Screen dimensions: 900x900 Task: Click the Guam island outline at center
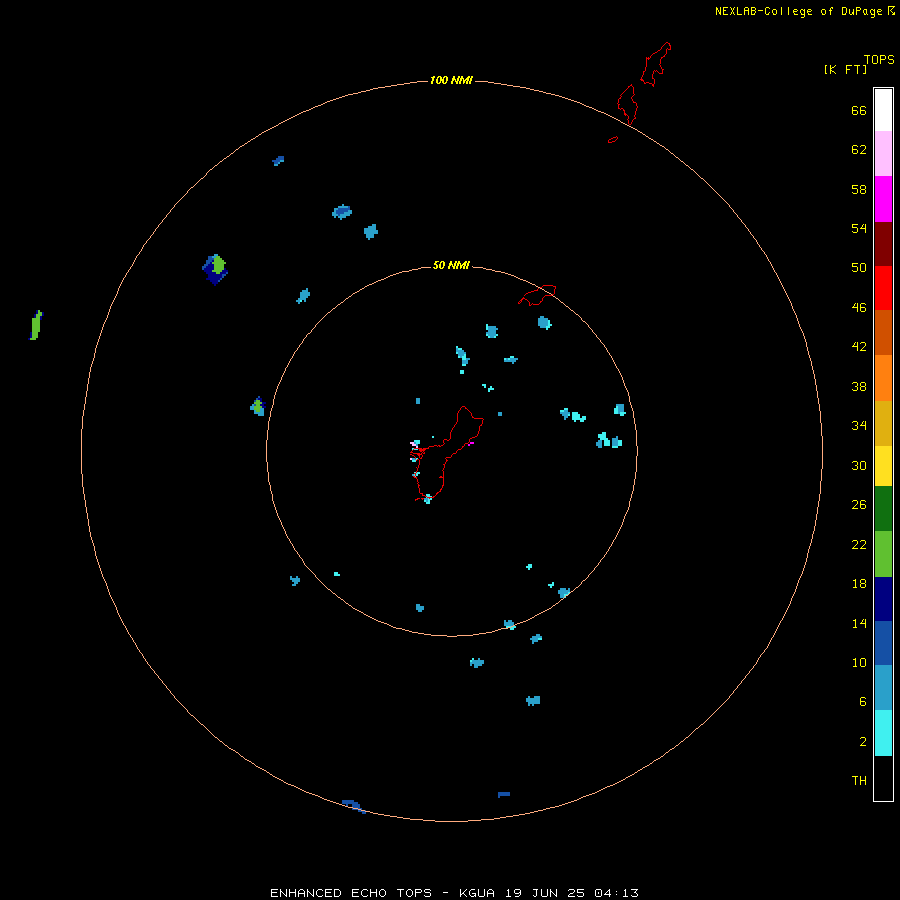click(449, 453)
